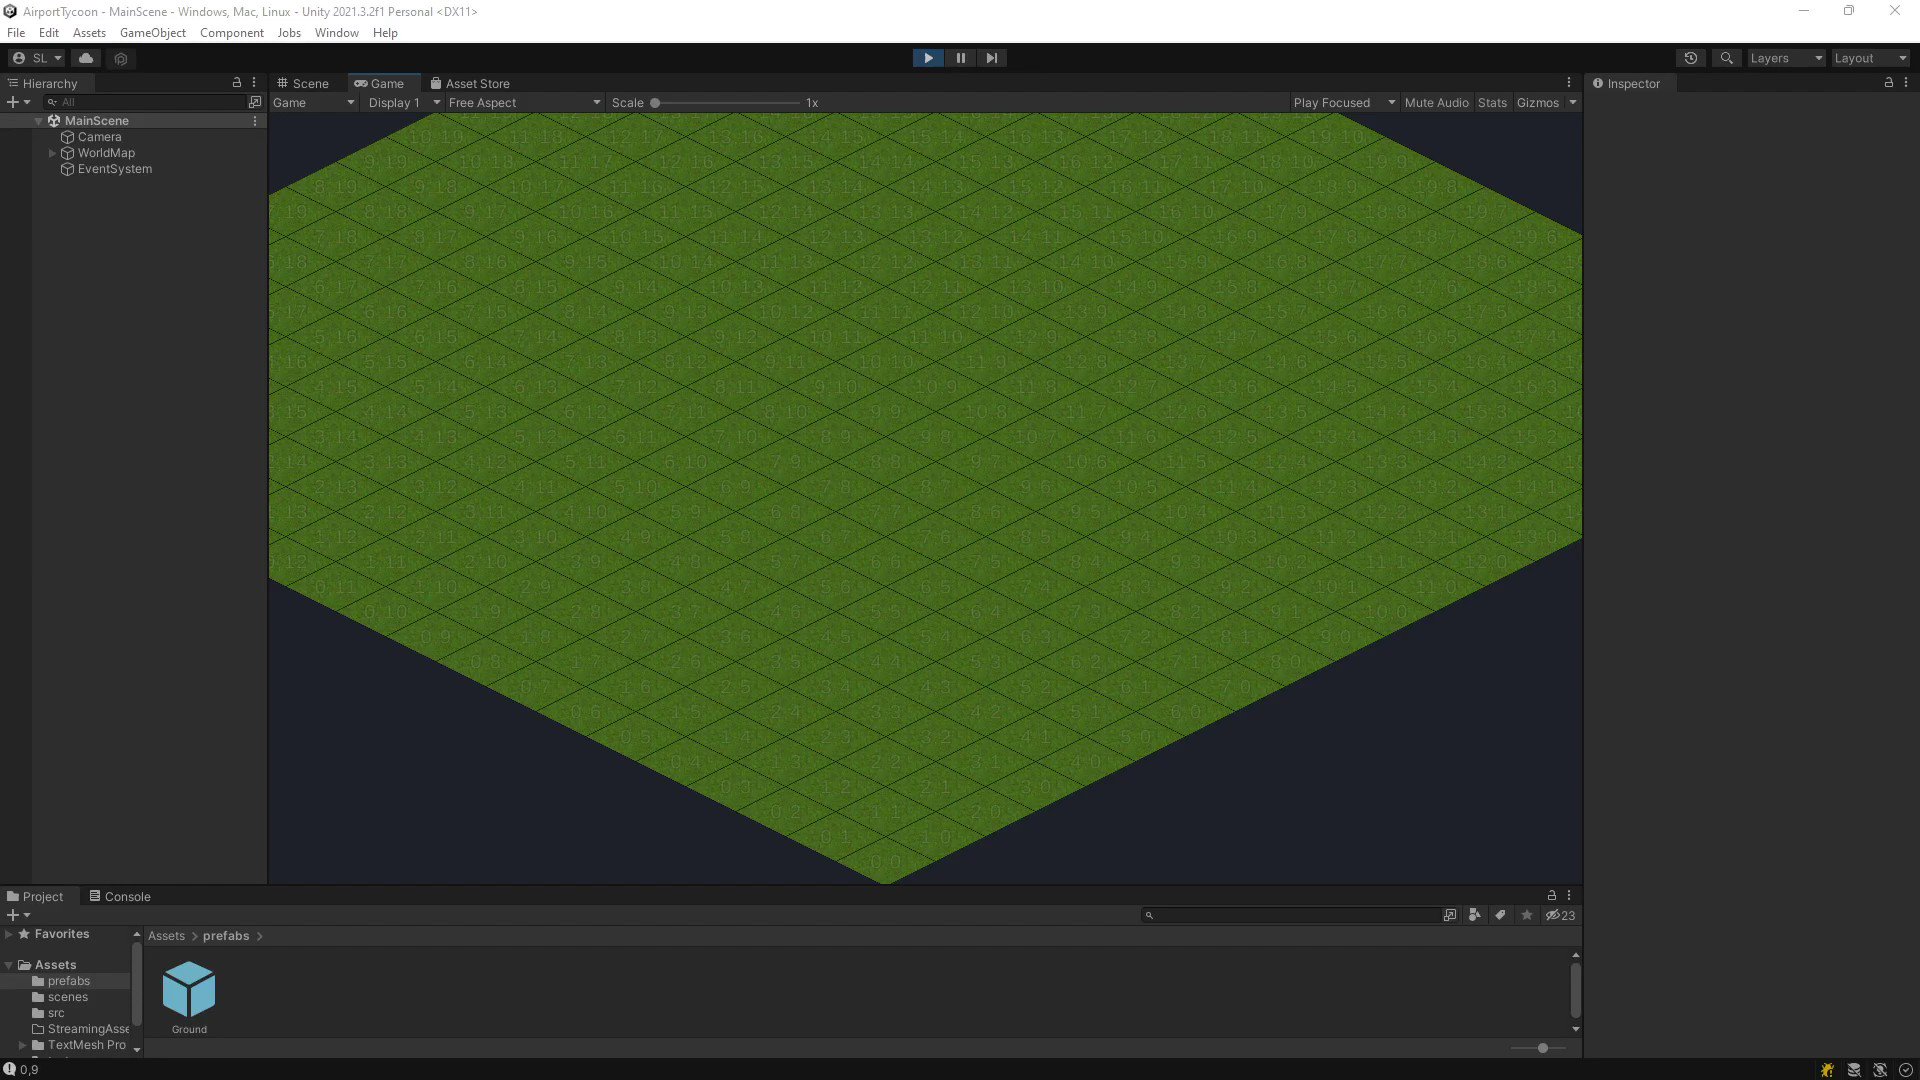Open the Unity cloud services icon
The image size is (1920, 1080).
pos(85,58)
